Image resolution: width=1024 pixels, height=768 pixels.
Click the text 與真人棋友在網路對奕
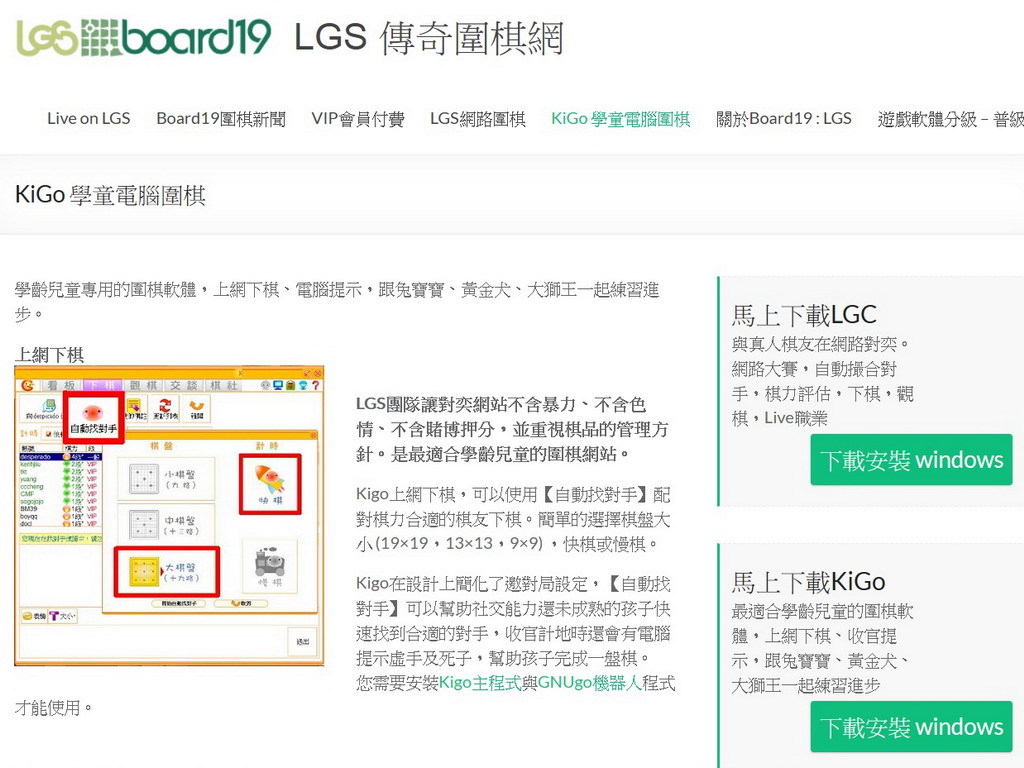coord(820,344)
